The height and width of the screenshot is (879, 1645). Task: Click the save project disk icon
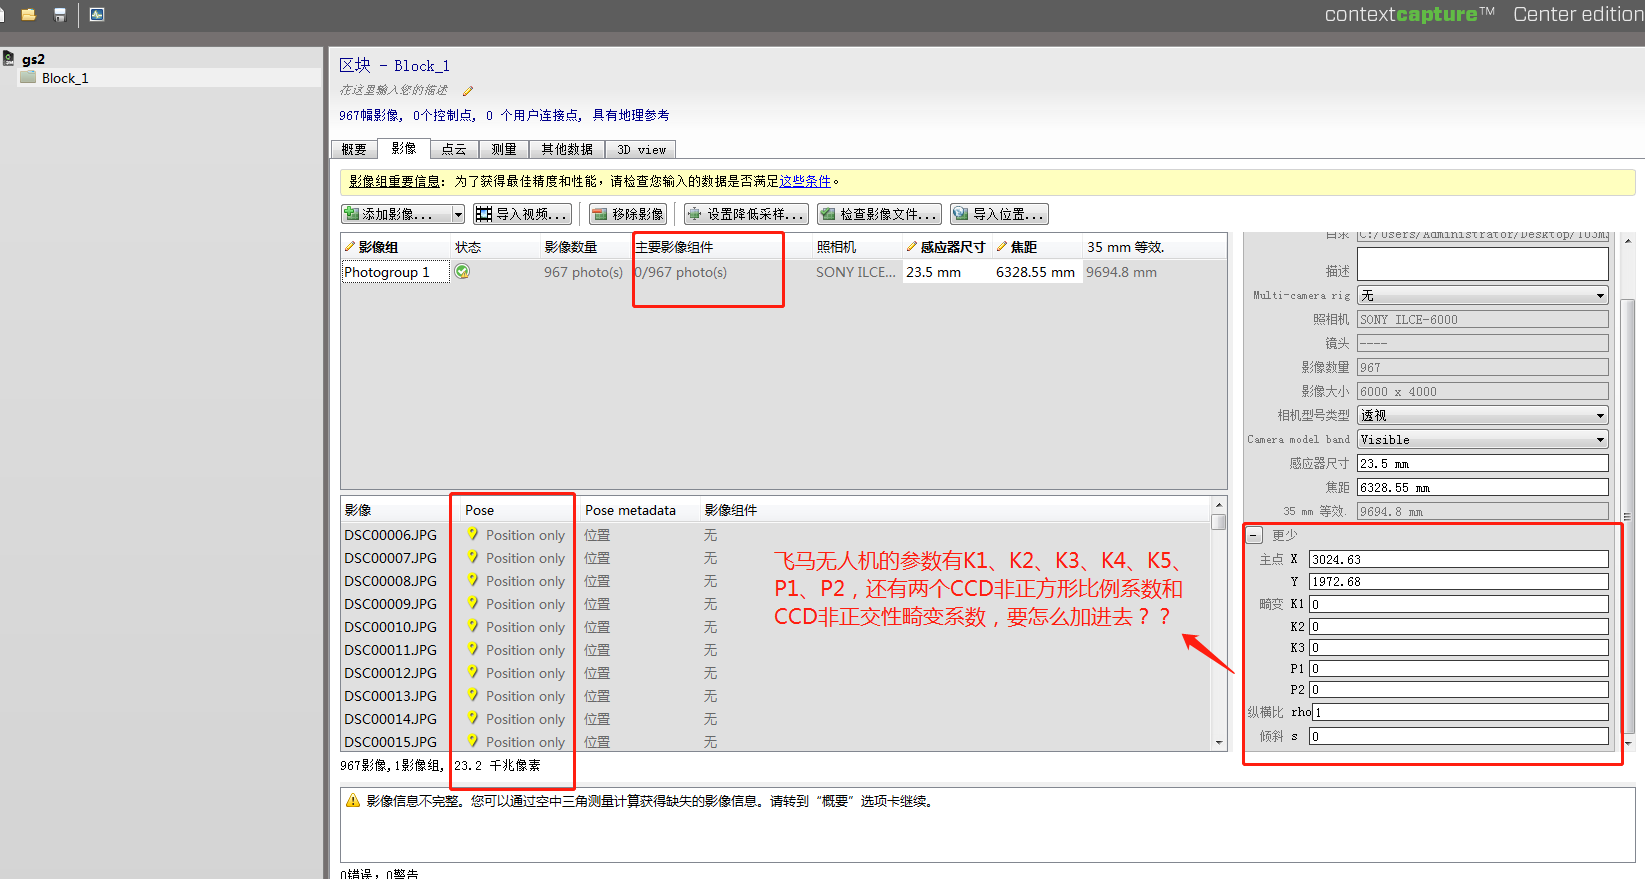60,15
